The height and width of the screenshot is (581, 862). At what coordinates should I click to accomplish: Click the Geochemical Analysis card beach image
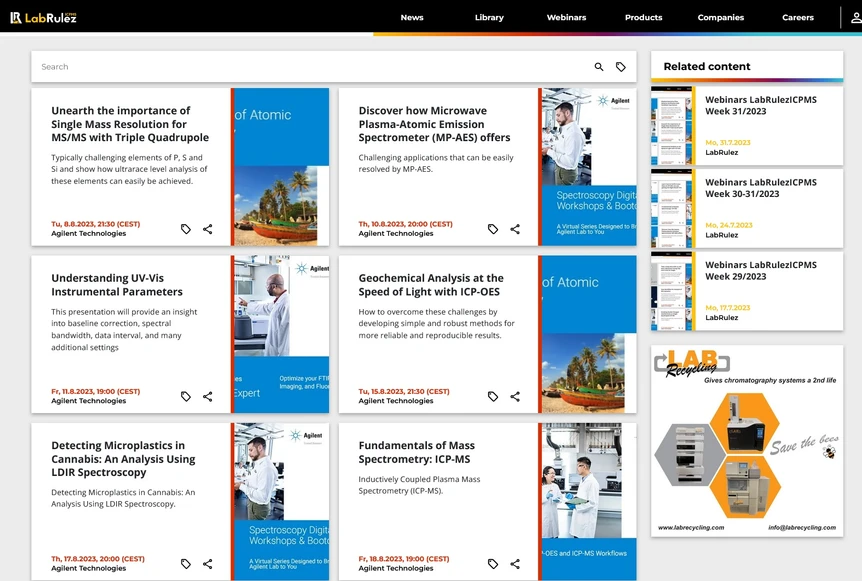(x=589, y=334)
